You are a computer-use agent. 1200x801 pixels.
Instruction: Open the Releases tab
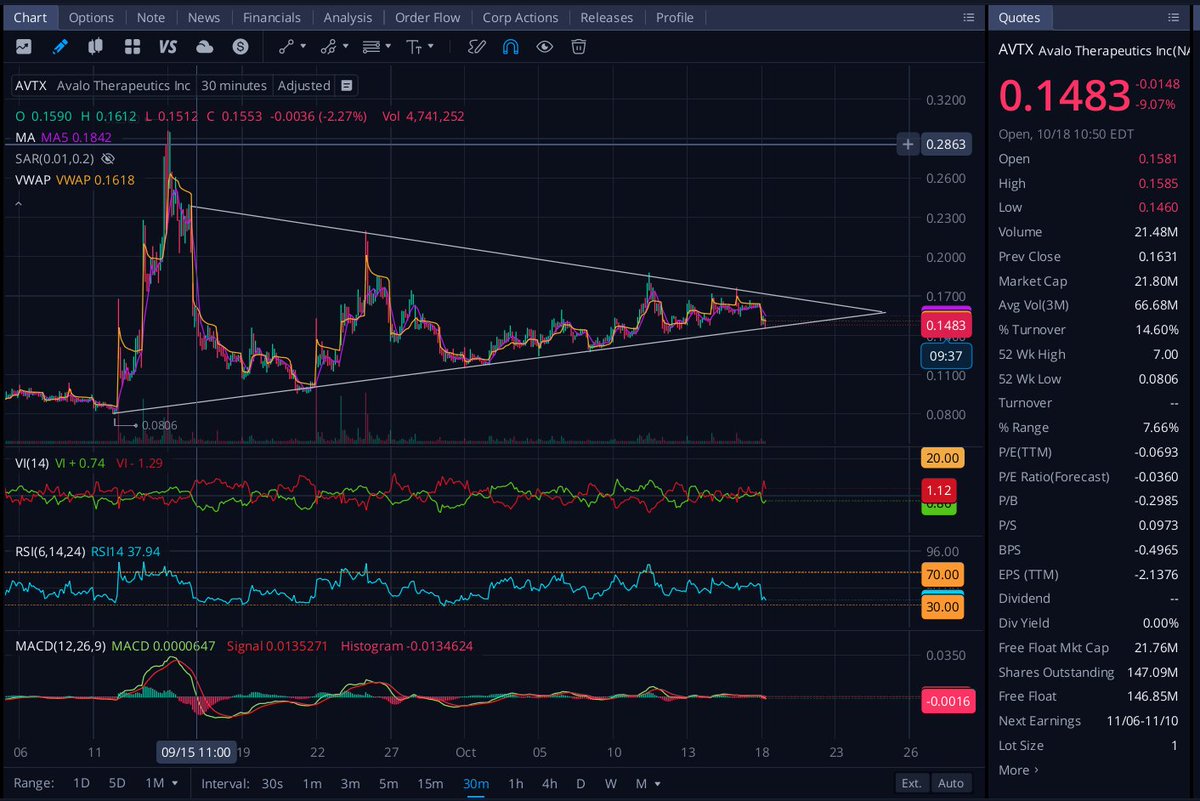point(607,17)
